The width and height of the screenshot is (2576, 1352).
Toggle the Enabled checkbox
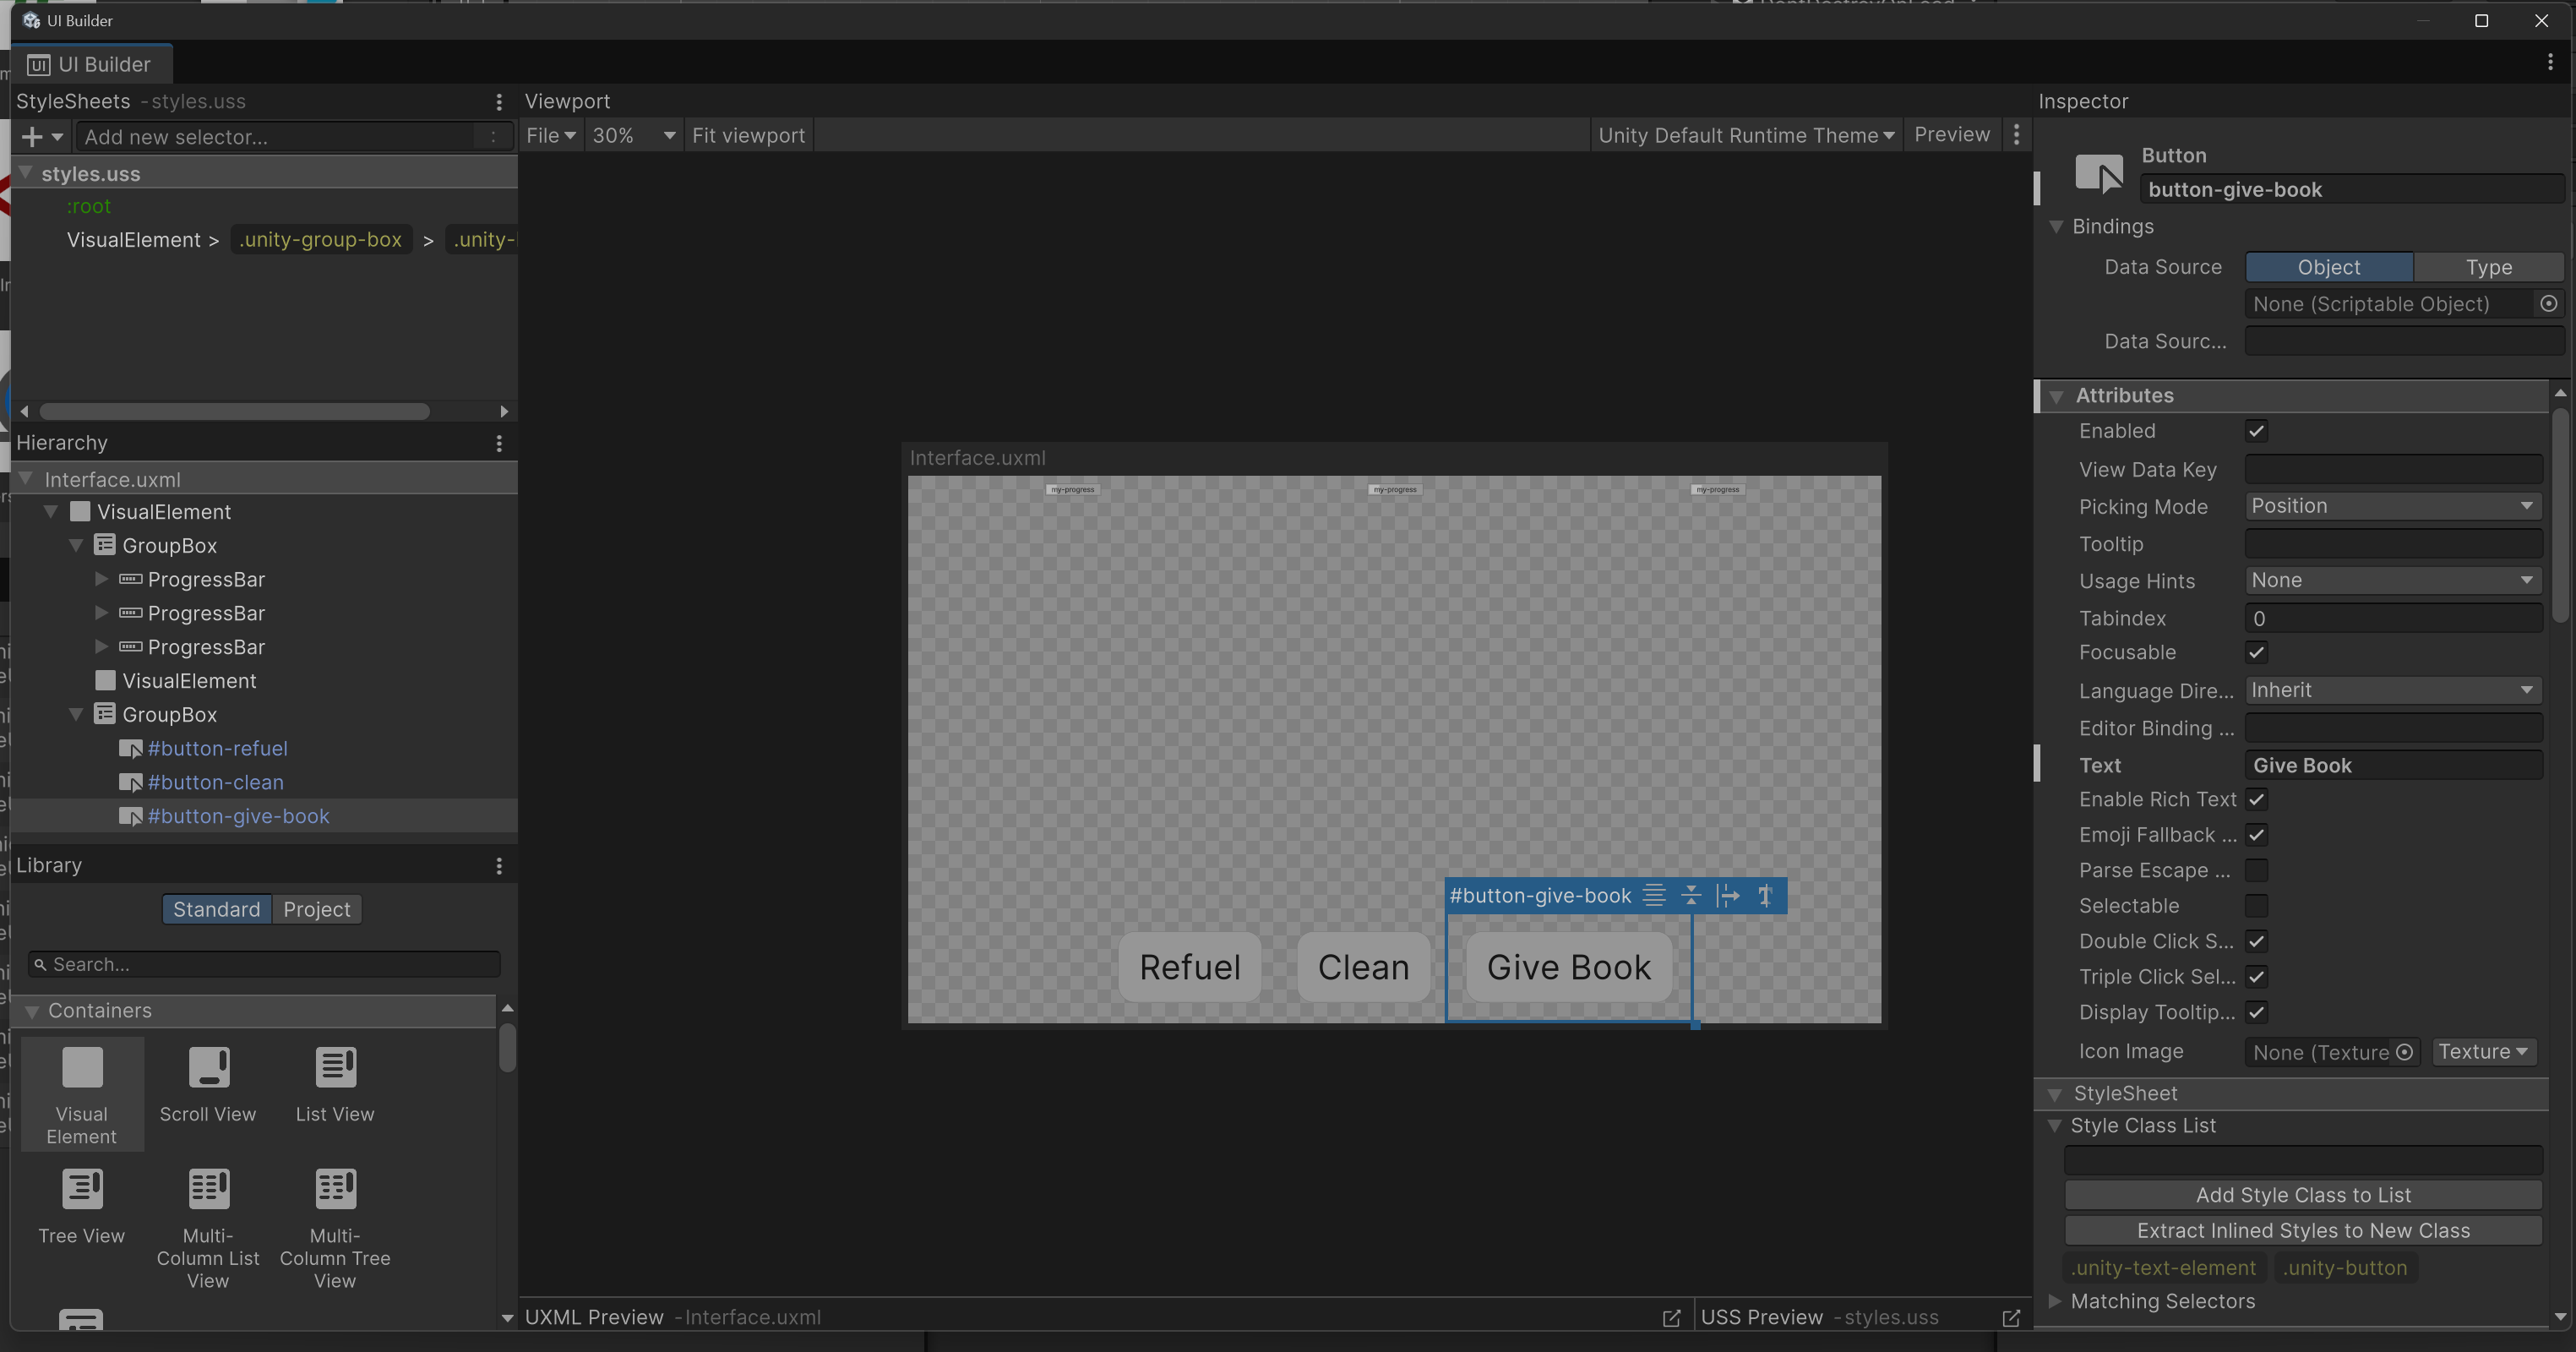click(2256, 431)
